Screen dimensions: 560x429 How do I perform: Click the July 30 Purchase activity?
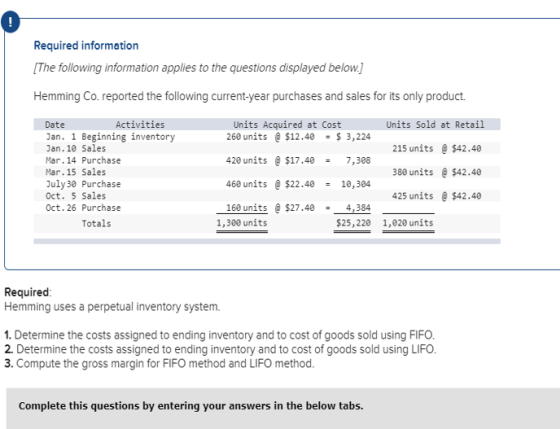[101, 184]
